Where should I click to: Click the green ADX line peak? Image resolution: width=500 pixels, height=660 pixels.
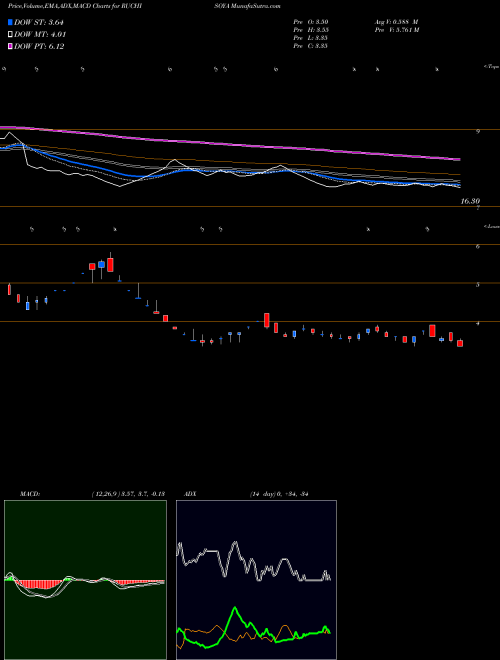pos(234,608)
